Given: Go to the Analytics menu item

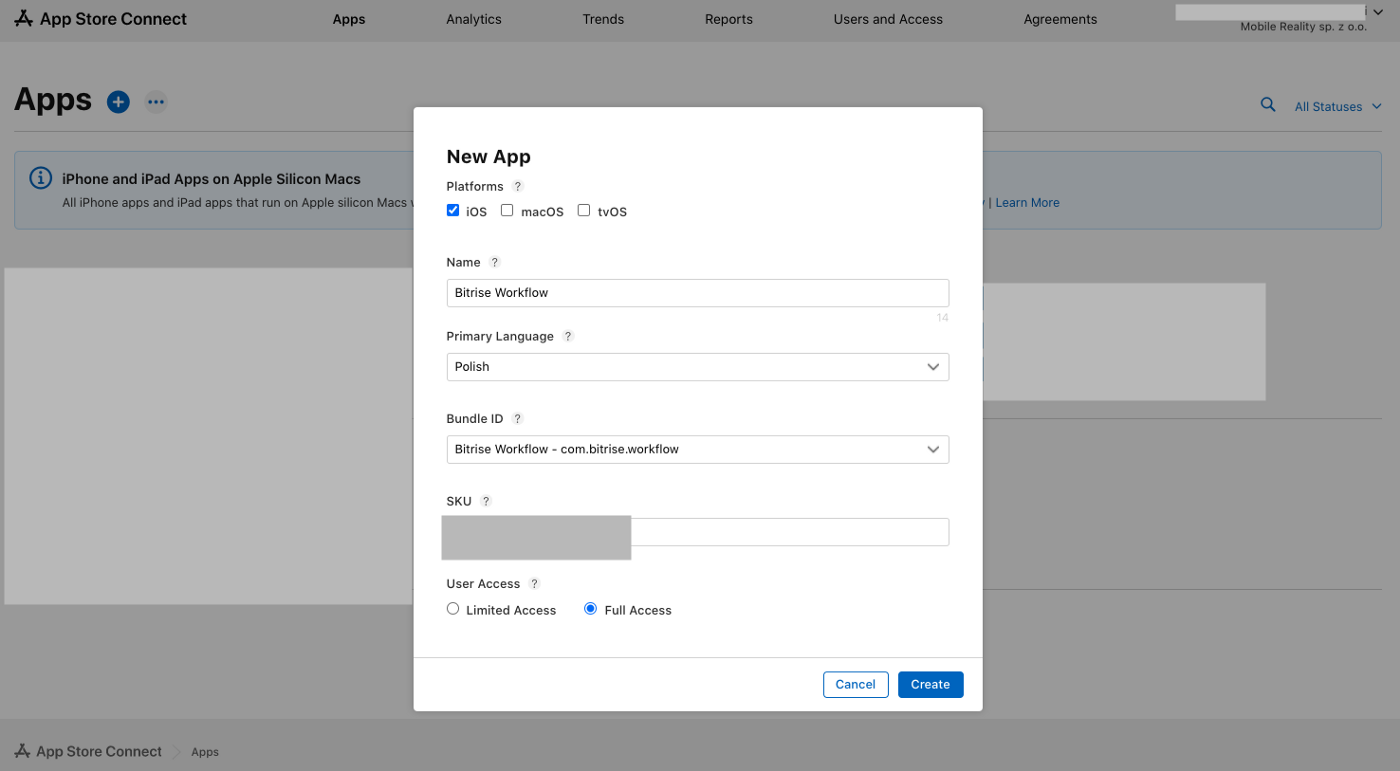Looking at the screenshot, I should pyautogui.click(x=474, y=19).
